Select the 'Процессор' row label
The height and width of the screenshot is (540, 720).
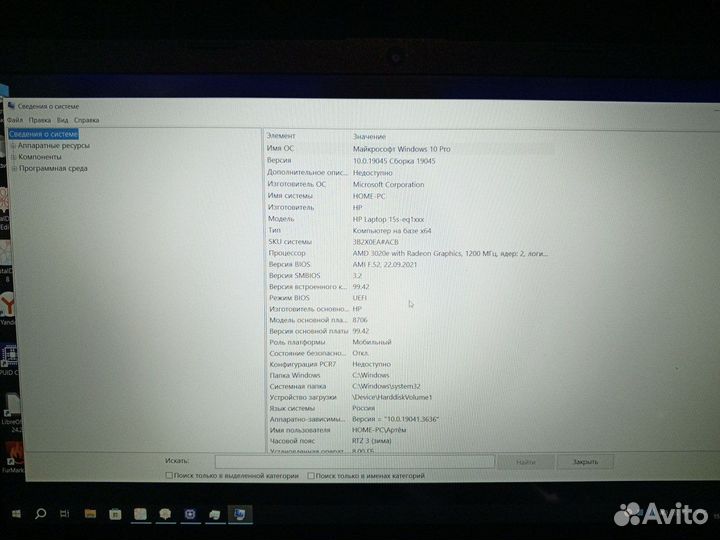click(287, 253)
